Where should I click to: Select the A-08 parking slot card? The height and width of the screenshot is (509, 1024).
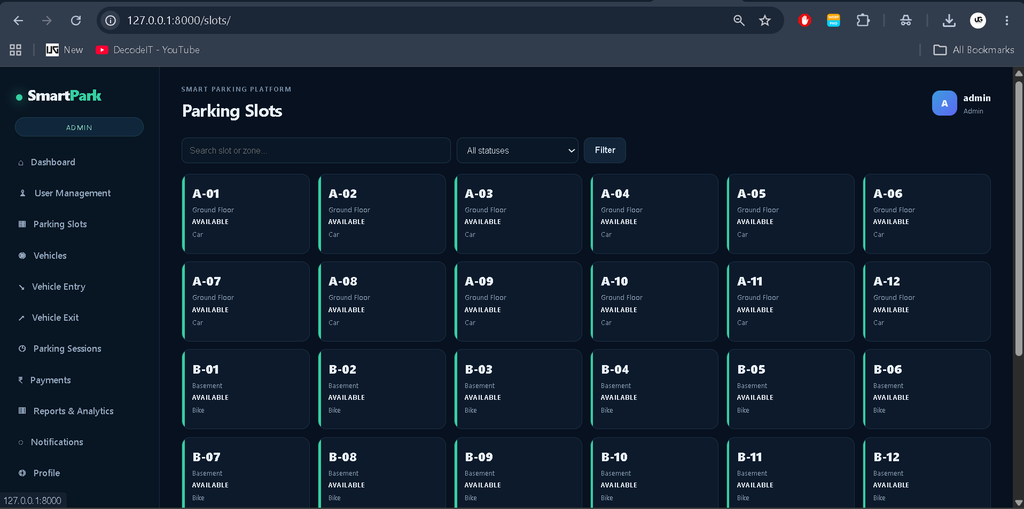pyautogui.click(x=382, y=301)
